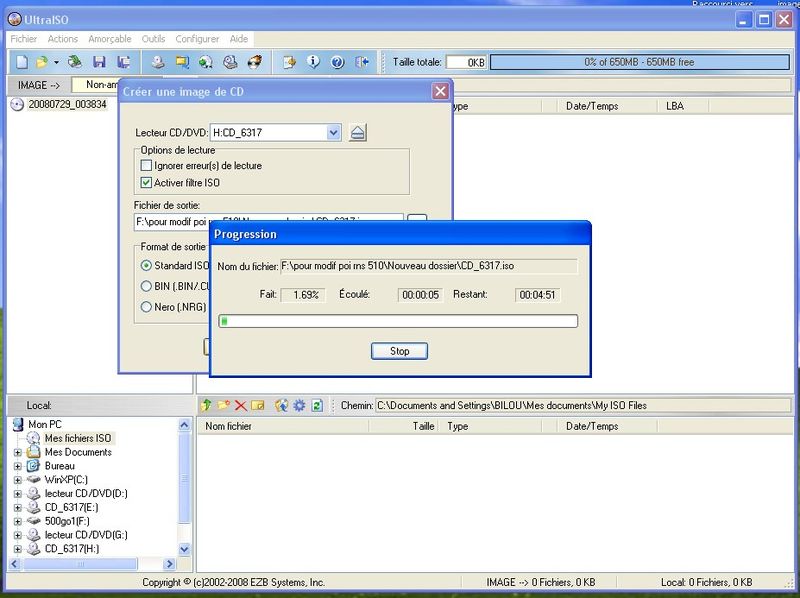The width and height of the screenshot is (800, 598).
Task: Click the Make CD/DVD image icon
Action: [158, 62]
